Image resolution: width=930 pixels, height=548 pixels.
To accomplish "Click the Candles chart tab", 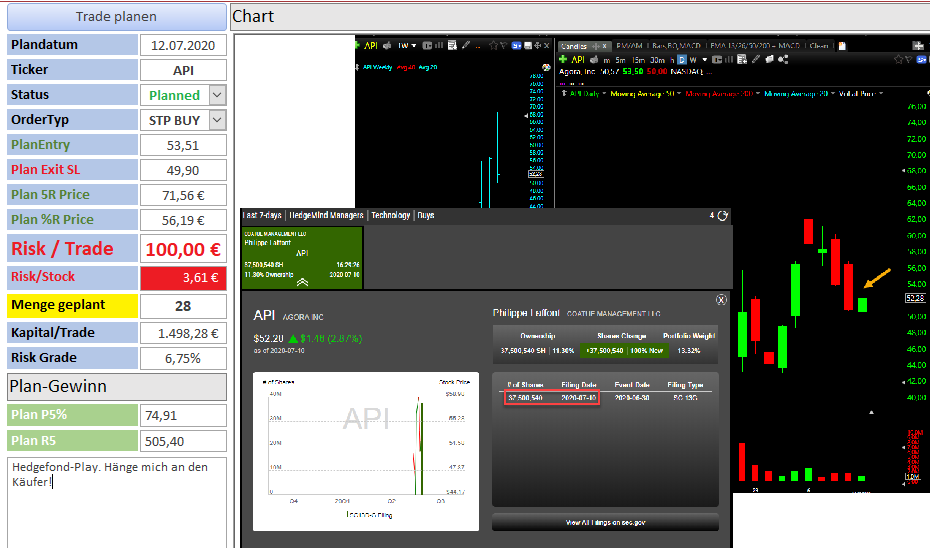I will [574, 46].
